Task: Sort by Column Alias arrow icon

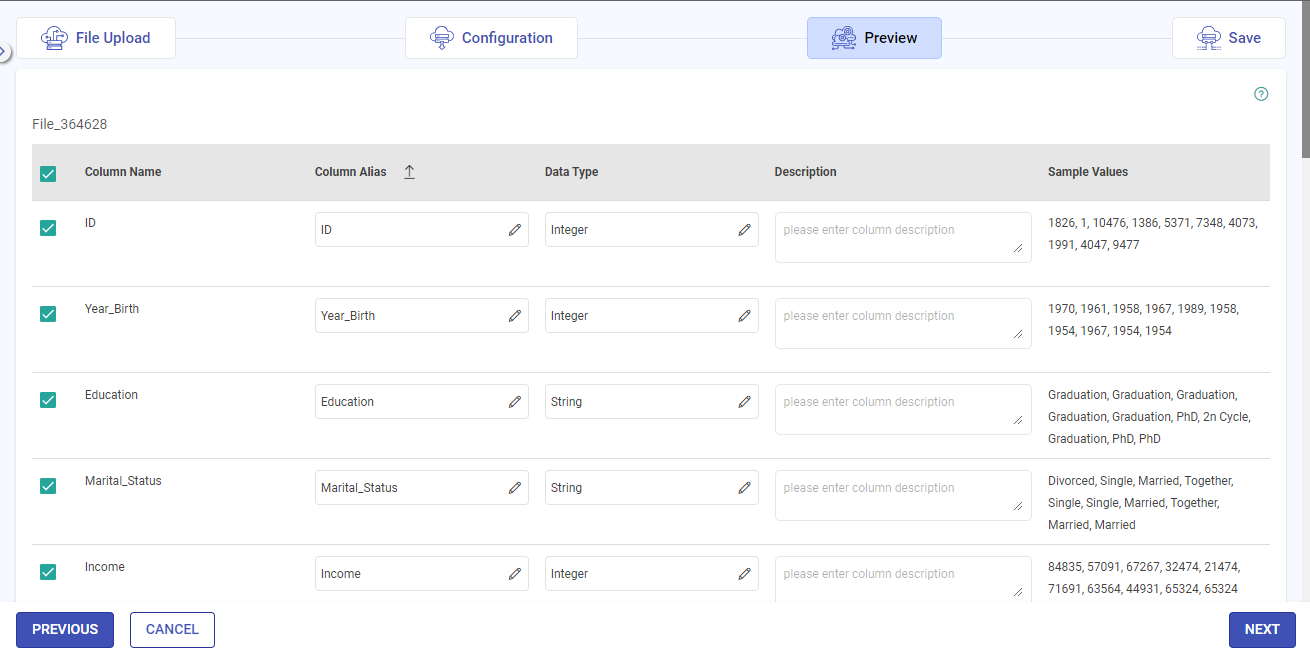Action: (x=409, y=172)
